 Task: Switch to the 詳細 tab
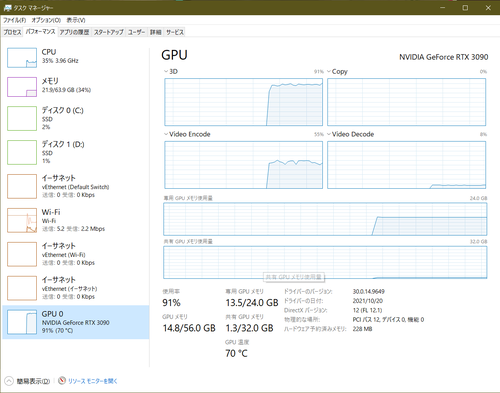[x=155, y=32]
